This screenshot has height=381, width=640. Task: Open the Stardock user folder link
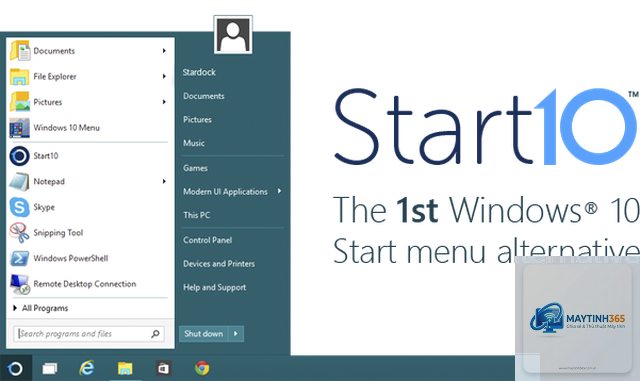[199, 72]
